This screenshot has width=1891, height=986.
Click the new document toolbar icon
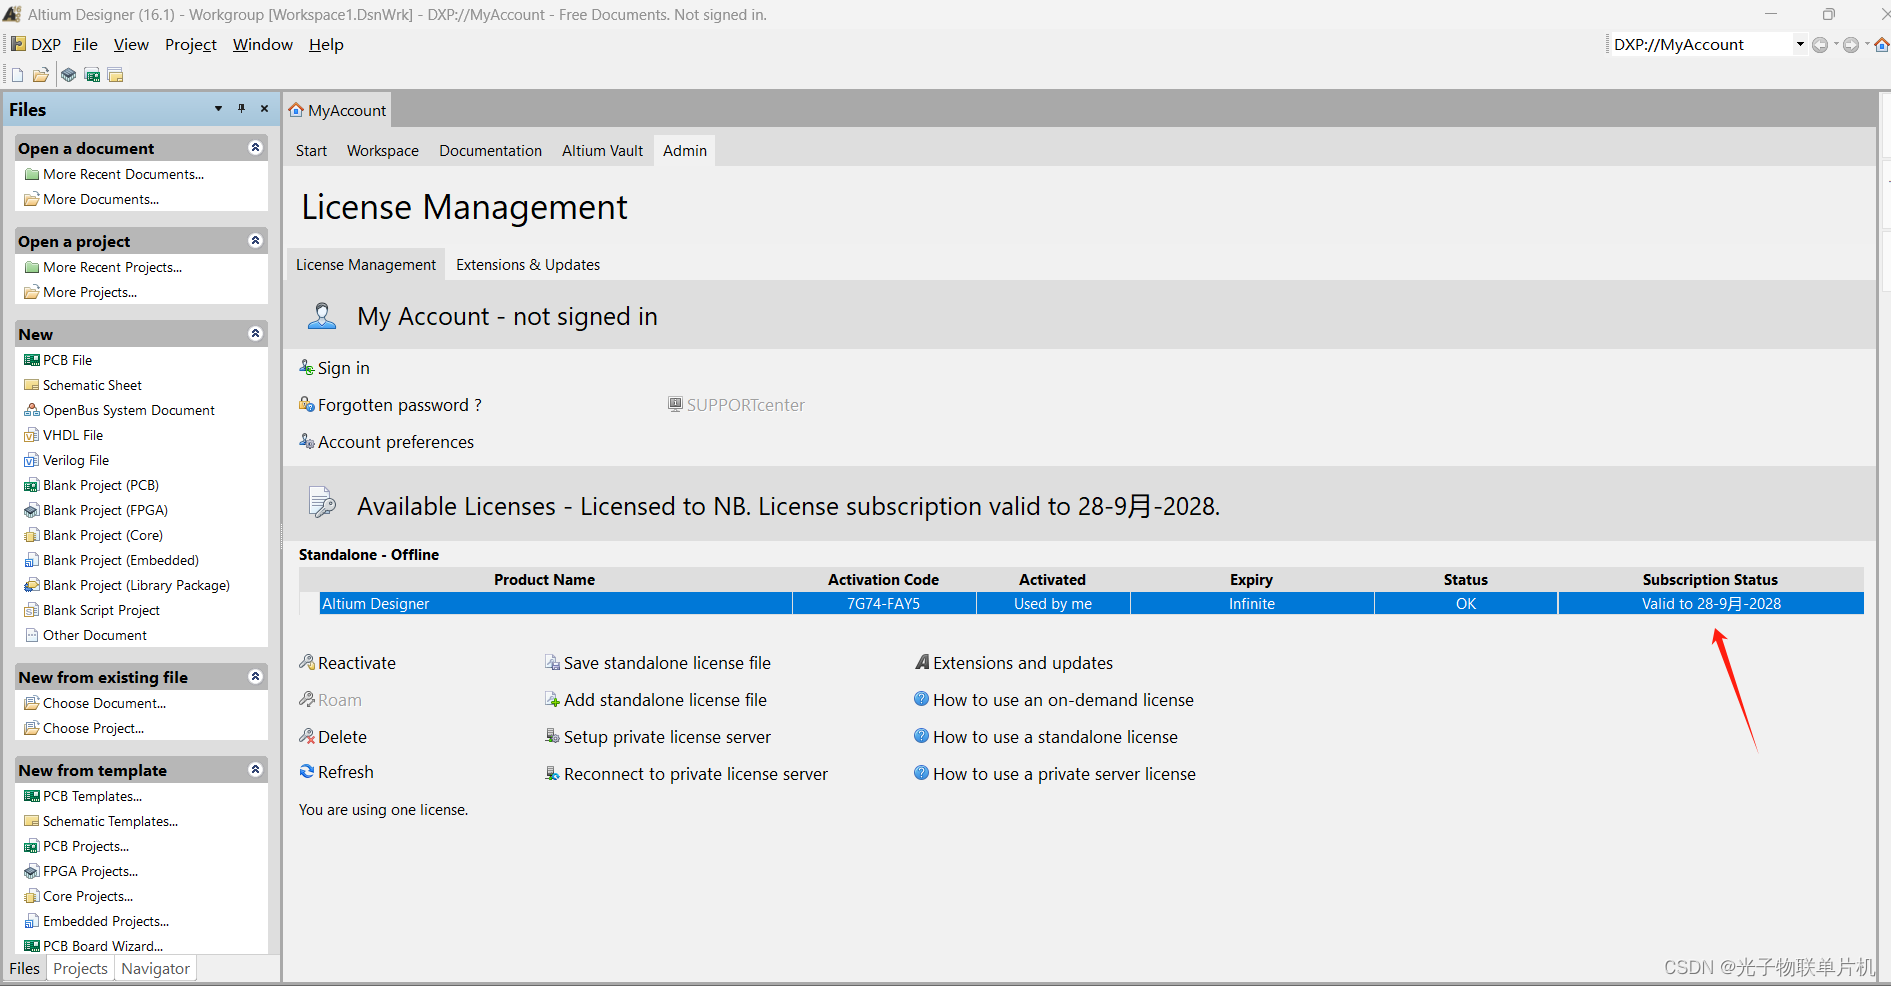click(17, 75)
